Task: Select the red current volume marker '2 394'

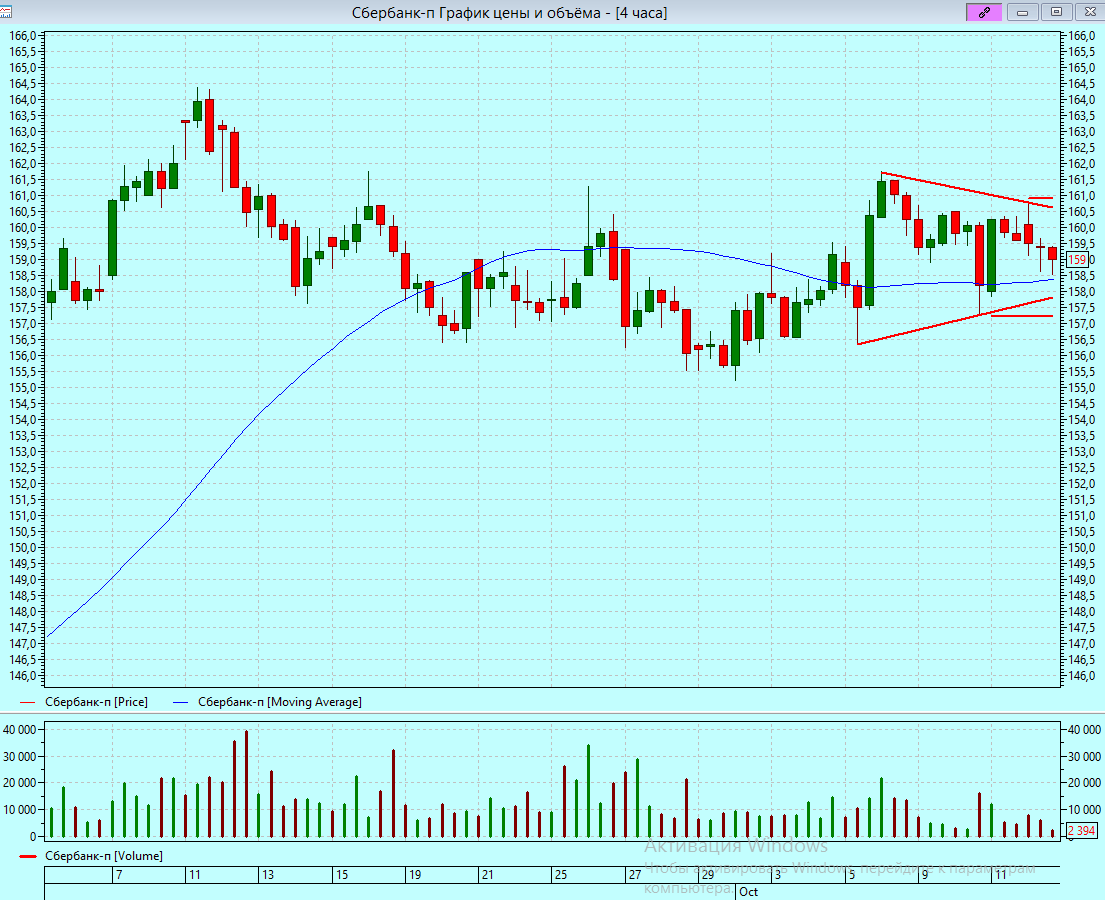Action: coord(1081,831)
